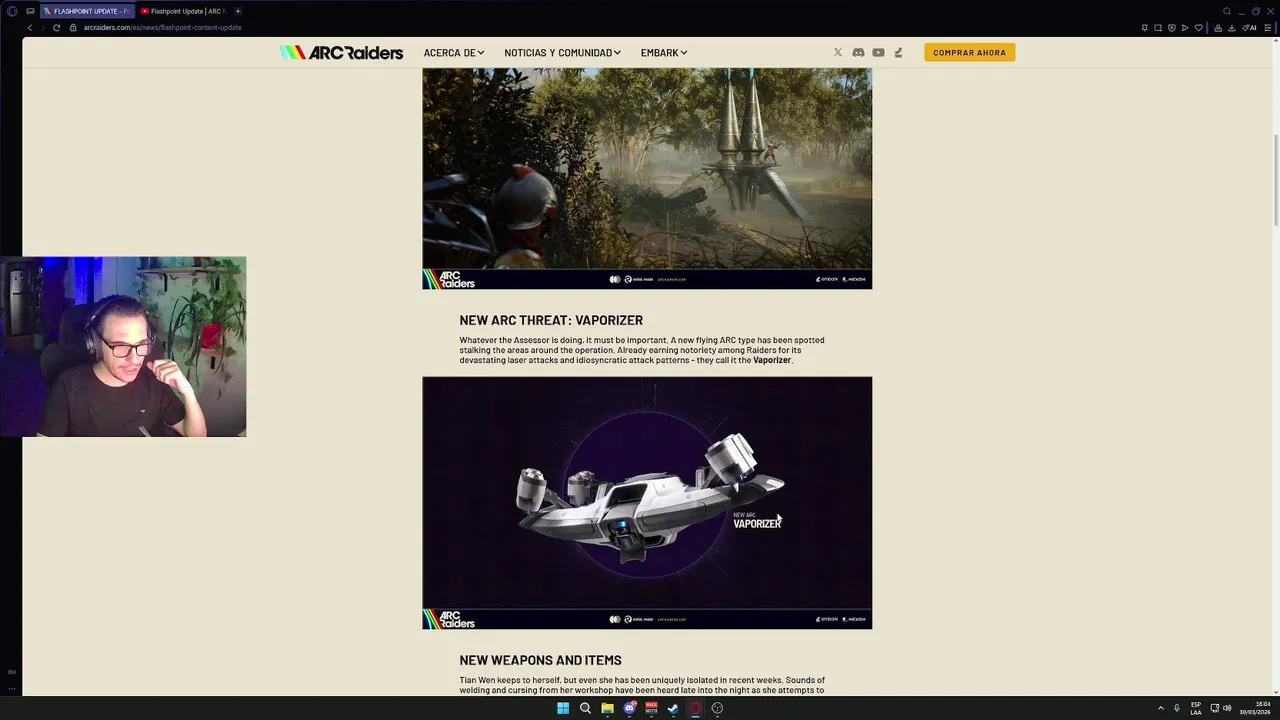
Task: Open the YouTube social link
Action: click(878, 52)
